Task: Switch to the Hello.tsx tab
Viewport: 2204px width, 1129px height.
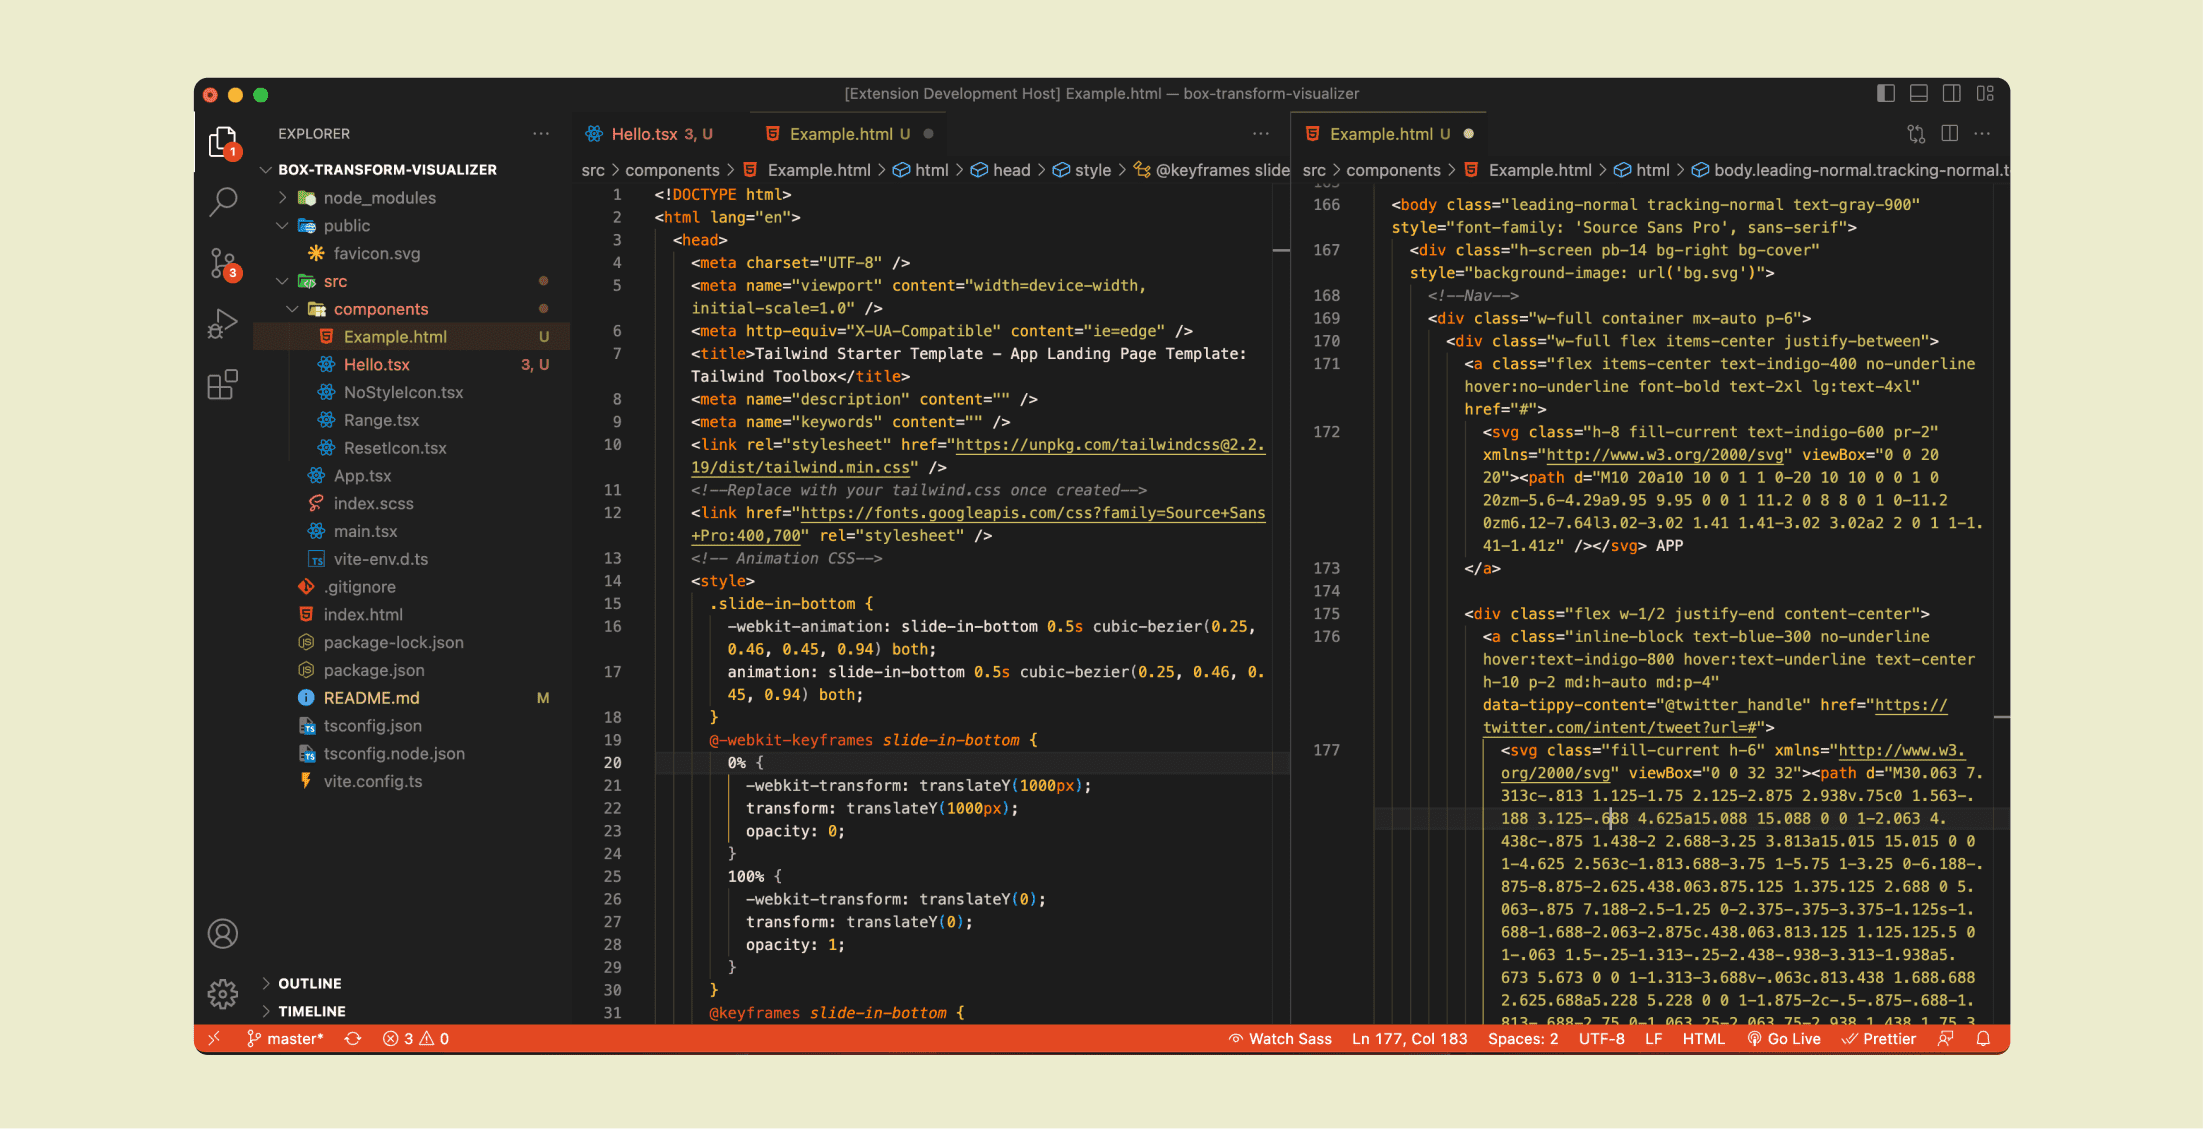Action: point(649,134)
